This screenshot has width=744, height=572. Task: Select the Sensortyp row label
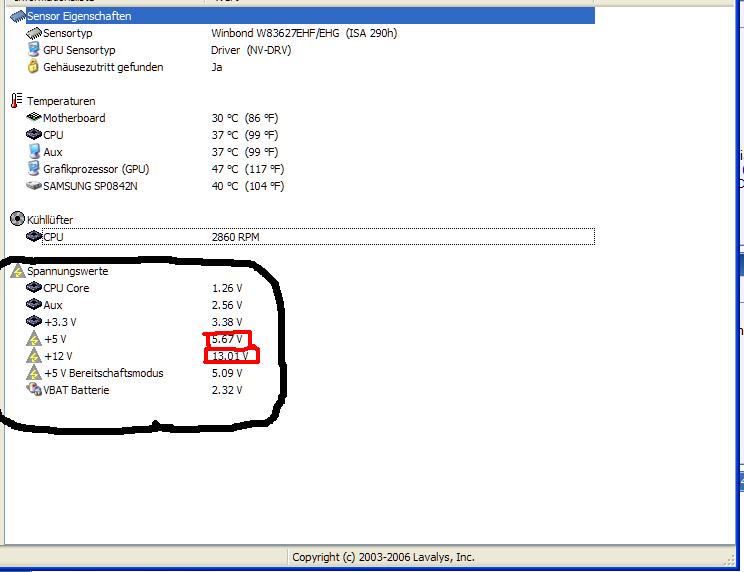[x=67, y=33]
